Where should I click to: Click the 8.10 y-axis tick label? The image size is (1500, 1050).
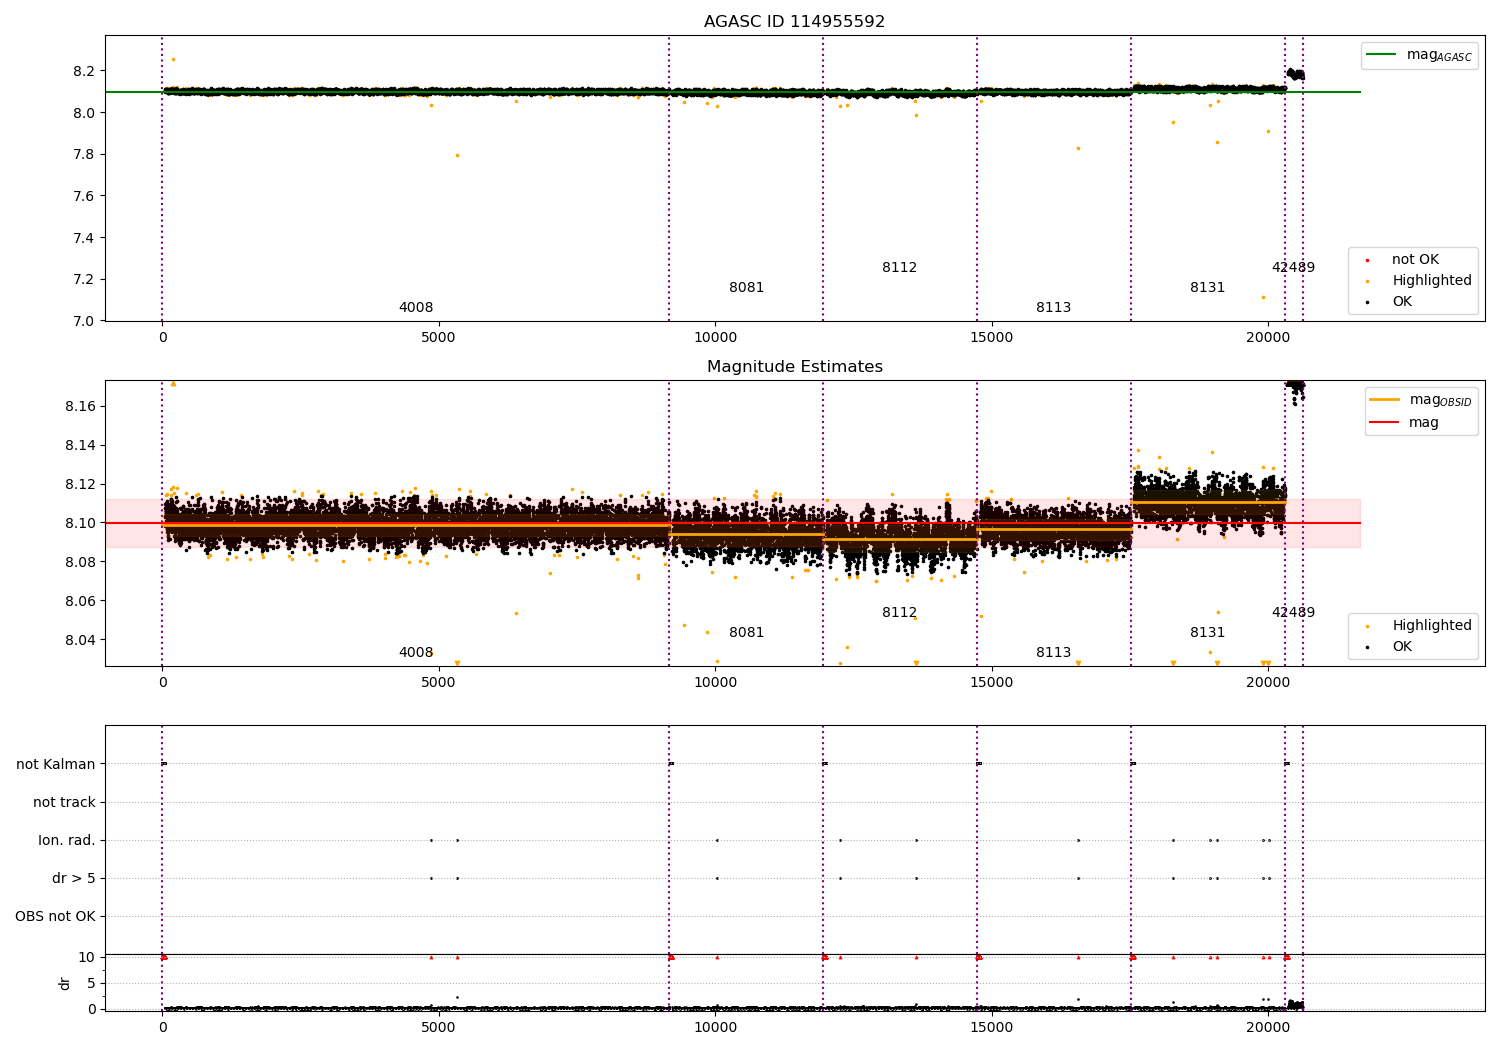(x=80, y=523)
